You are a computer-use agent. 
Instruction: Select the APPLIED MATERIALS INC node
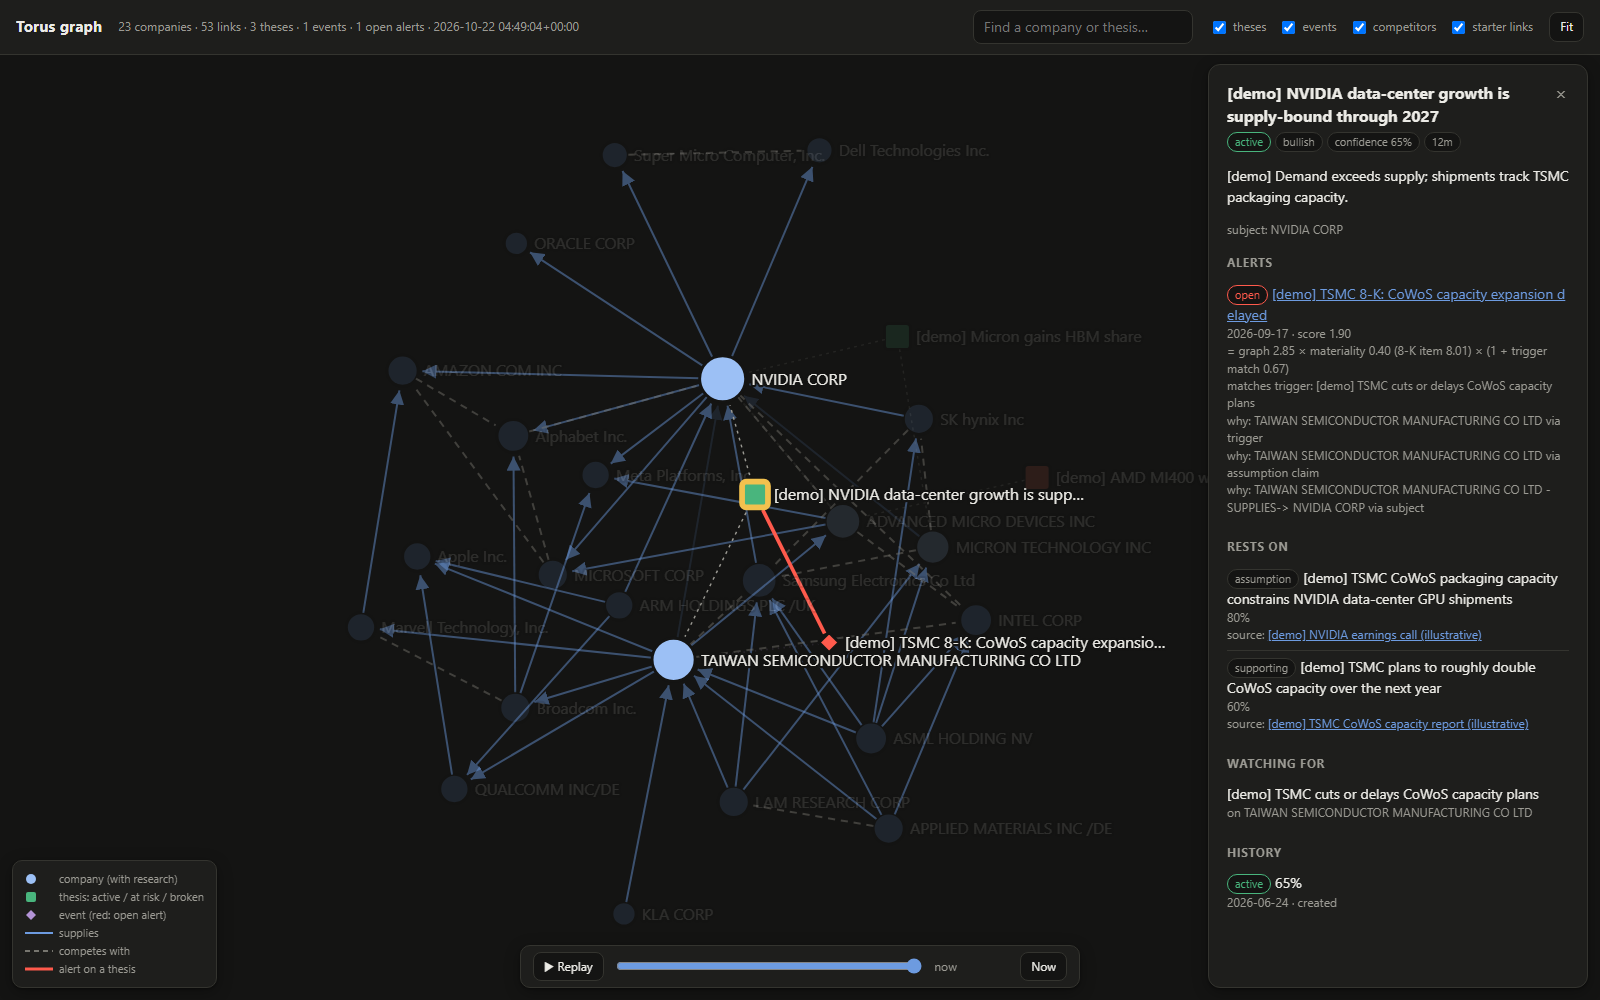(888, 828)
